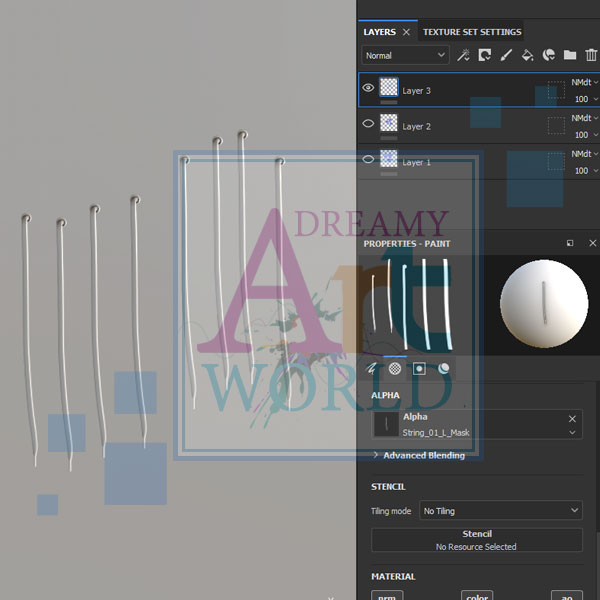
Task: Expand the Advanced Blending section
Action: pyautogui.click(x=419, y=455)
